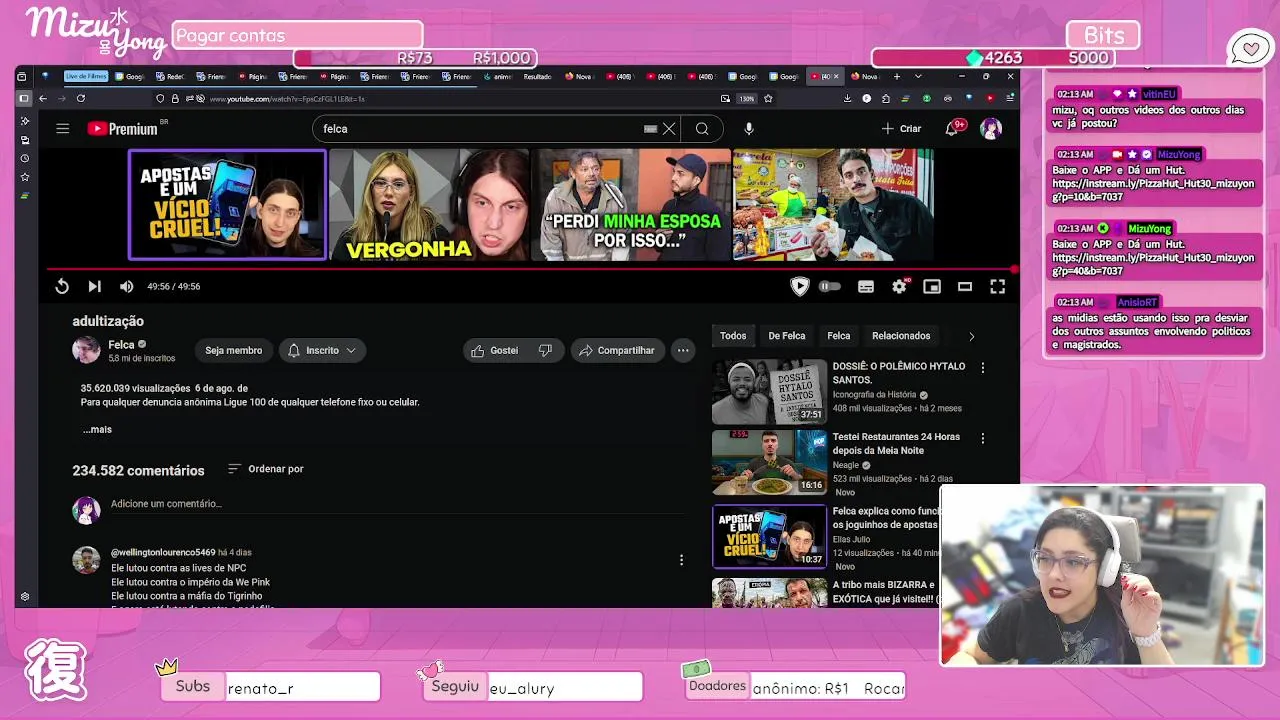1280x720 pixels.
Task: Open the browser sidebar history clock icon
Action: coord(25,159)
